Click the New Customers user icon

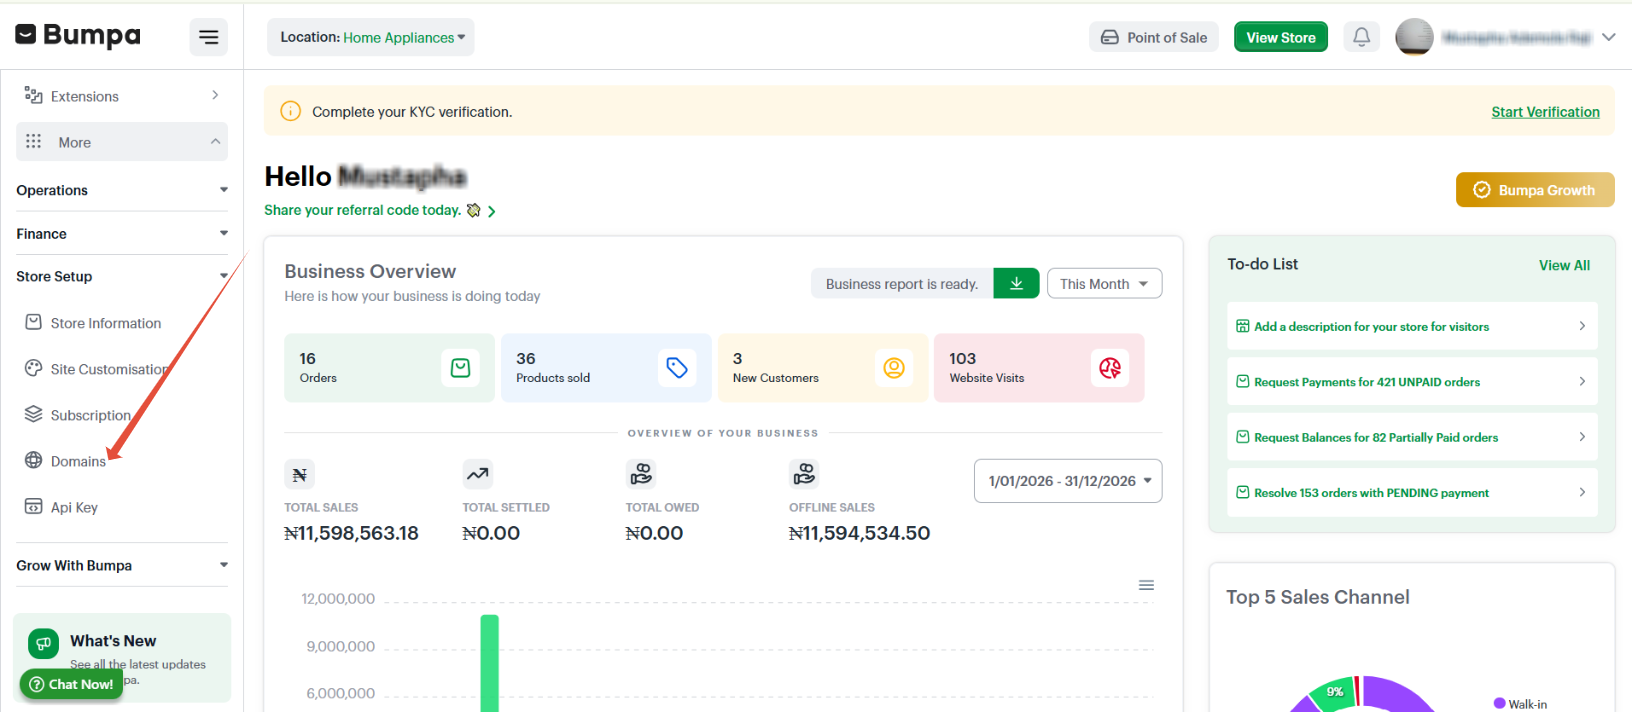point(894,368)
